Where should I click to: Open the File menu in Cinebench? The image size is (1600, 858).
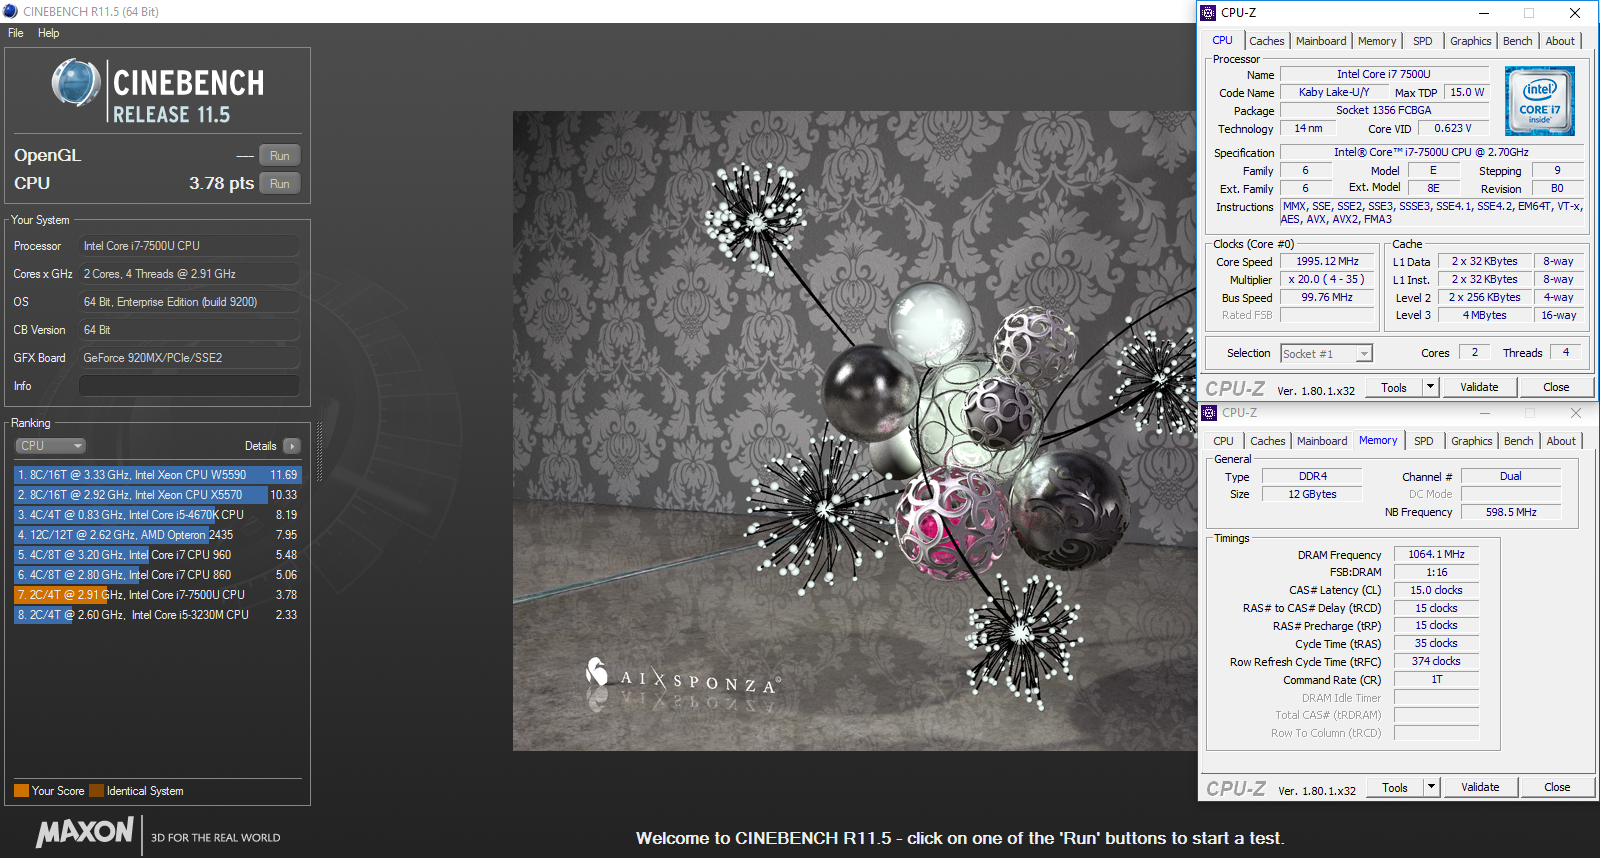coord(16,33)
